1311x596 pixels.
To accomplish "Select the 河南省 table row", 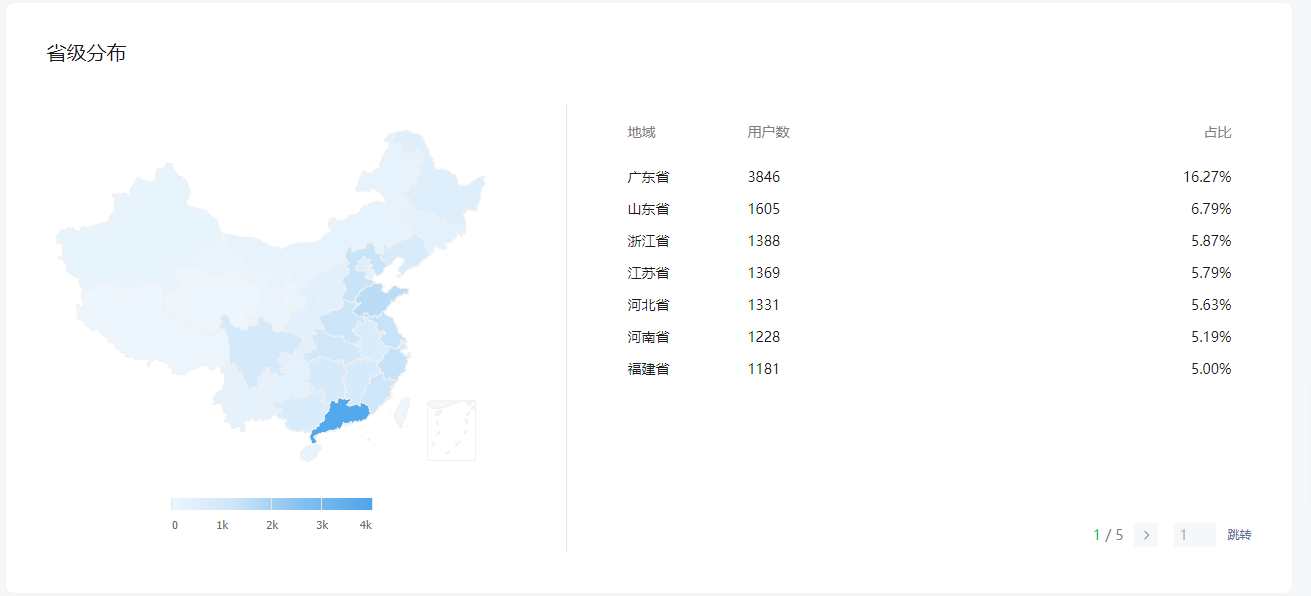I will [929, 337].
